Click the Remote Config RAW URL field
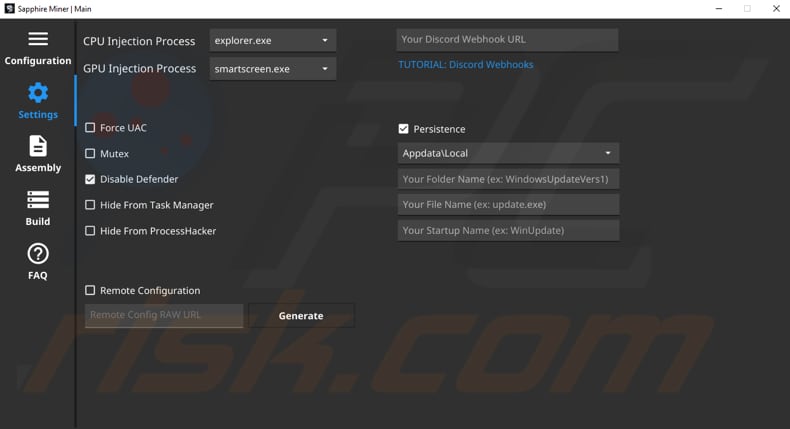Screen dimensions: 790x429 164,315
